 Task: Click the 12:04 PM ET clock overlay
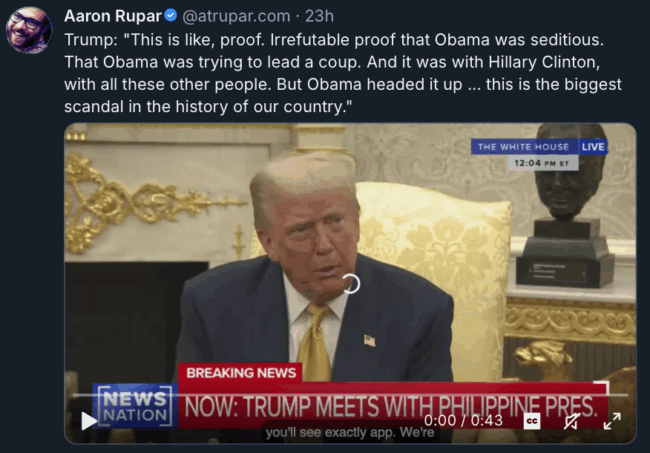tap(543, 163)
